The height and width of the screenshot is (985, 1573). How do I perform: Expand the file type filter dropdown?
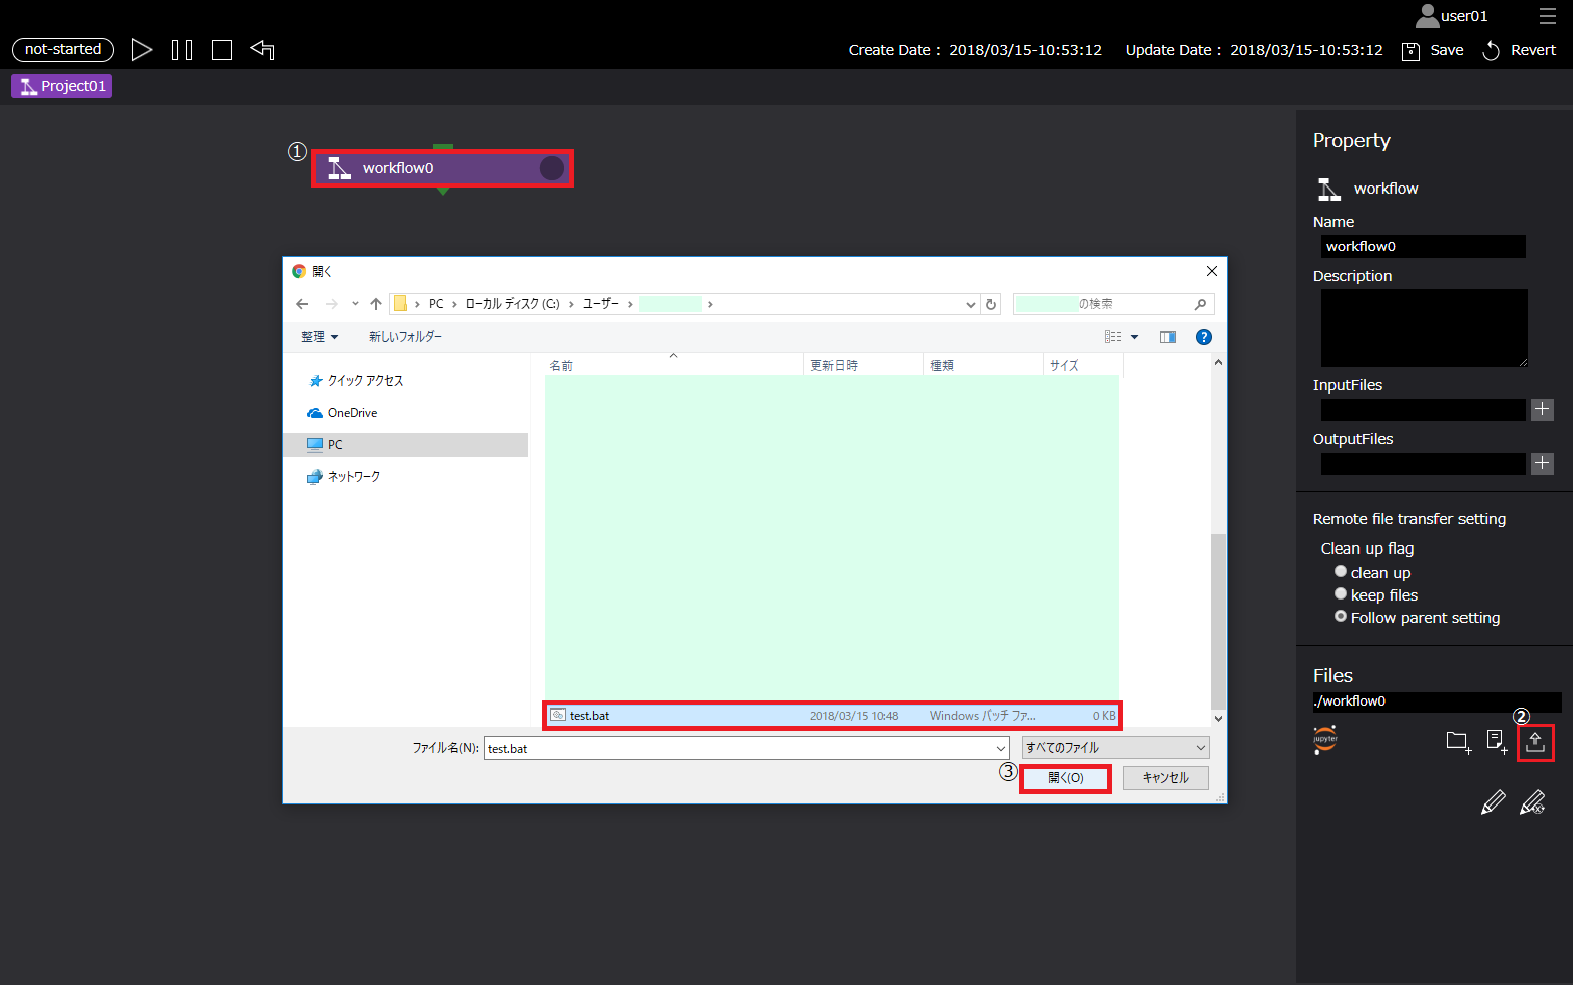pyautogui.click(x=1115, y=748)
